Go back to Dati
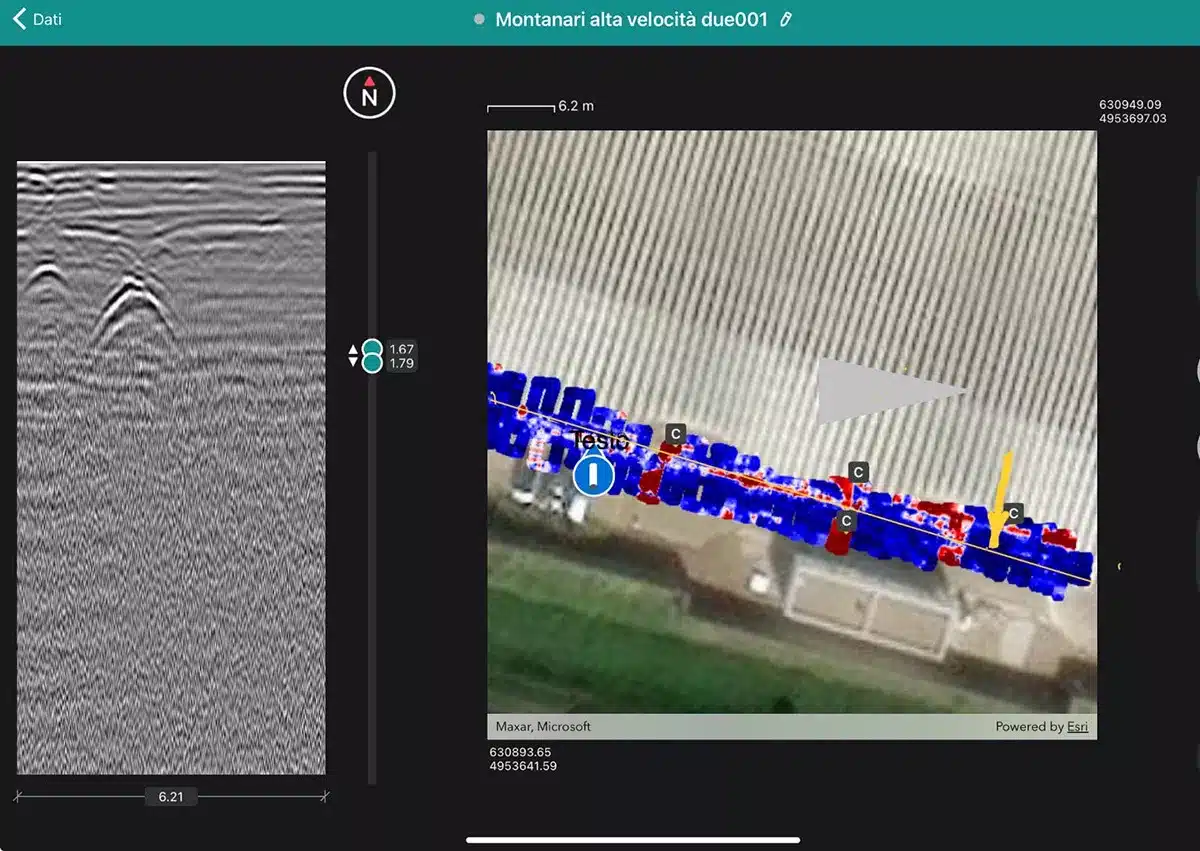1200x851 pixels. (x=37, y=19)
